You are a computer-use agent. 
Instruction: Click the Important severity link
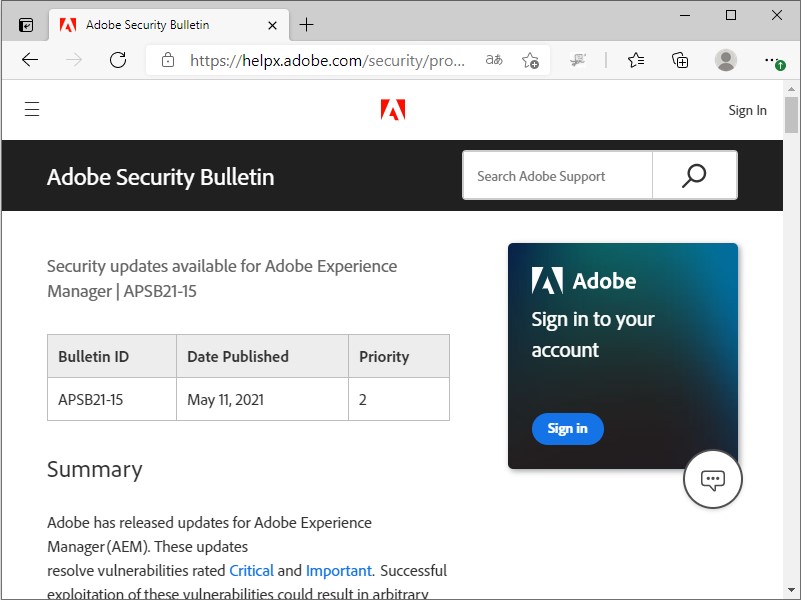click(x=338, y=570)
